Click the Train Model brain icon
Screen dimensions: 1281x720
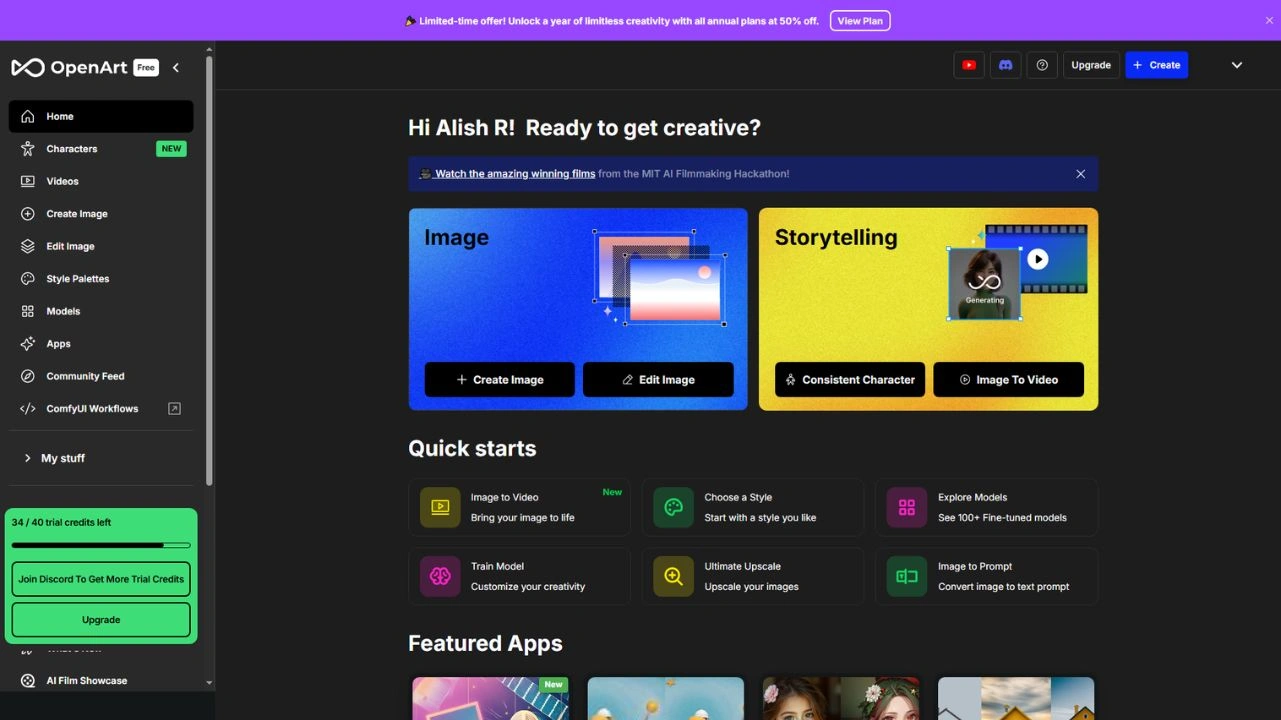(x=440, y=576)
